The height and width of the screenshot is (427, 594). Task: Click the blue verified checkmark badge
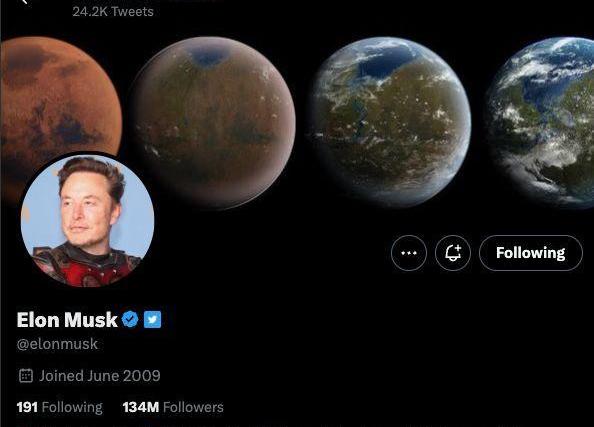coord(130,319)
